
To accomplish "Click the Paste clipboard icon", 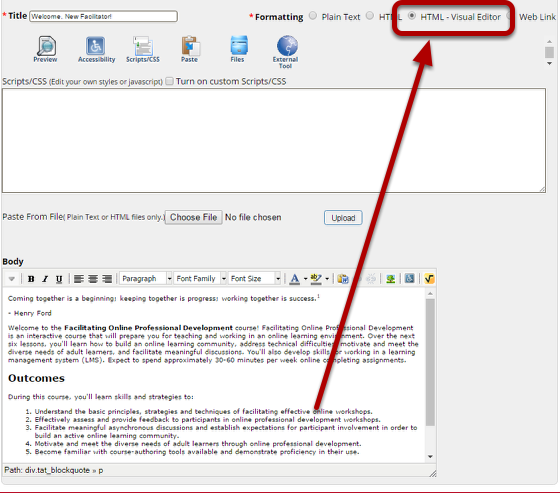I will 189,49.
